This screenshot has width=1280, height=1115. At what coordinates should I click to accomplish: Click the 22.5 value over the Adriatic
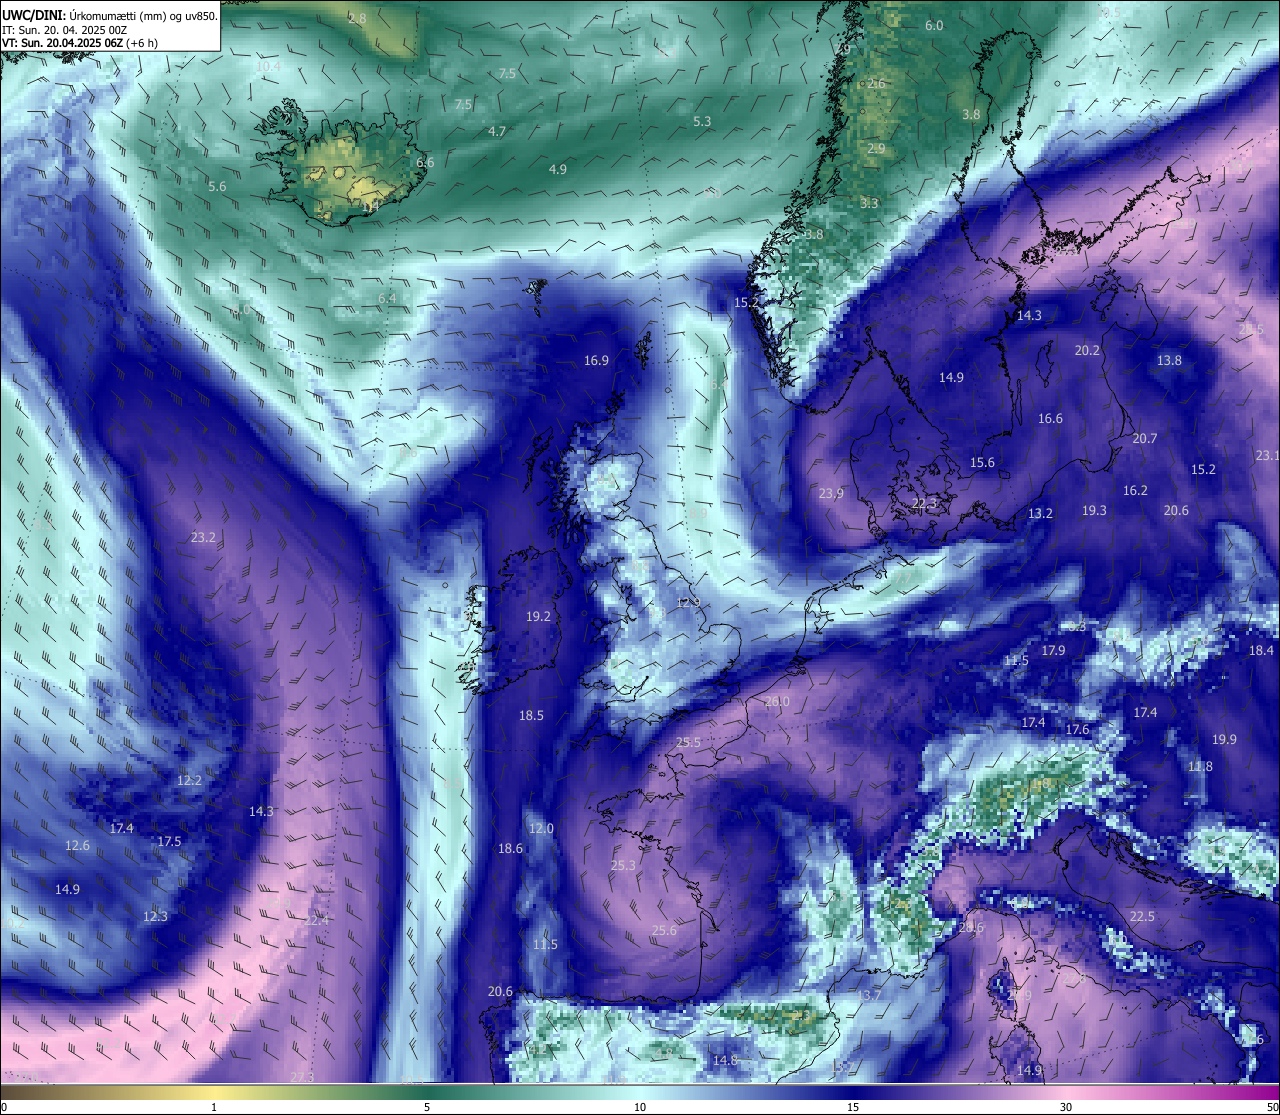tap(1142, 916)
